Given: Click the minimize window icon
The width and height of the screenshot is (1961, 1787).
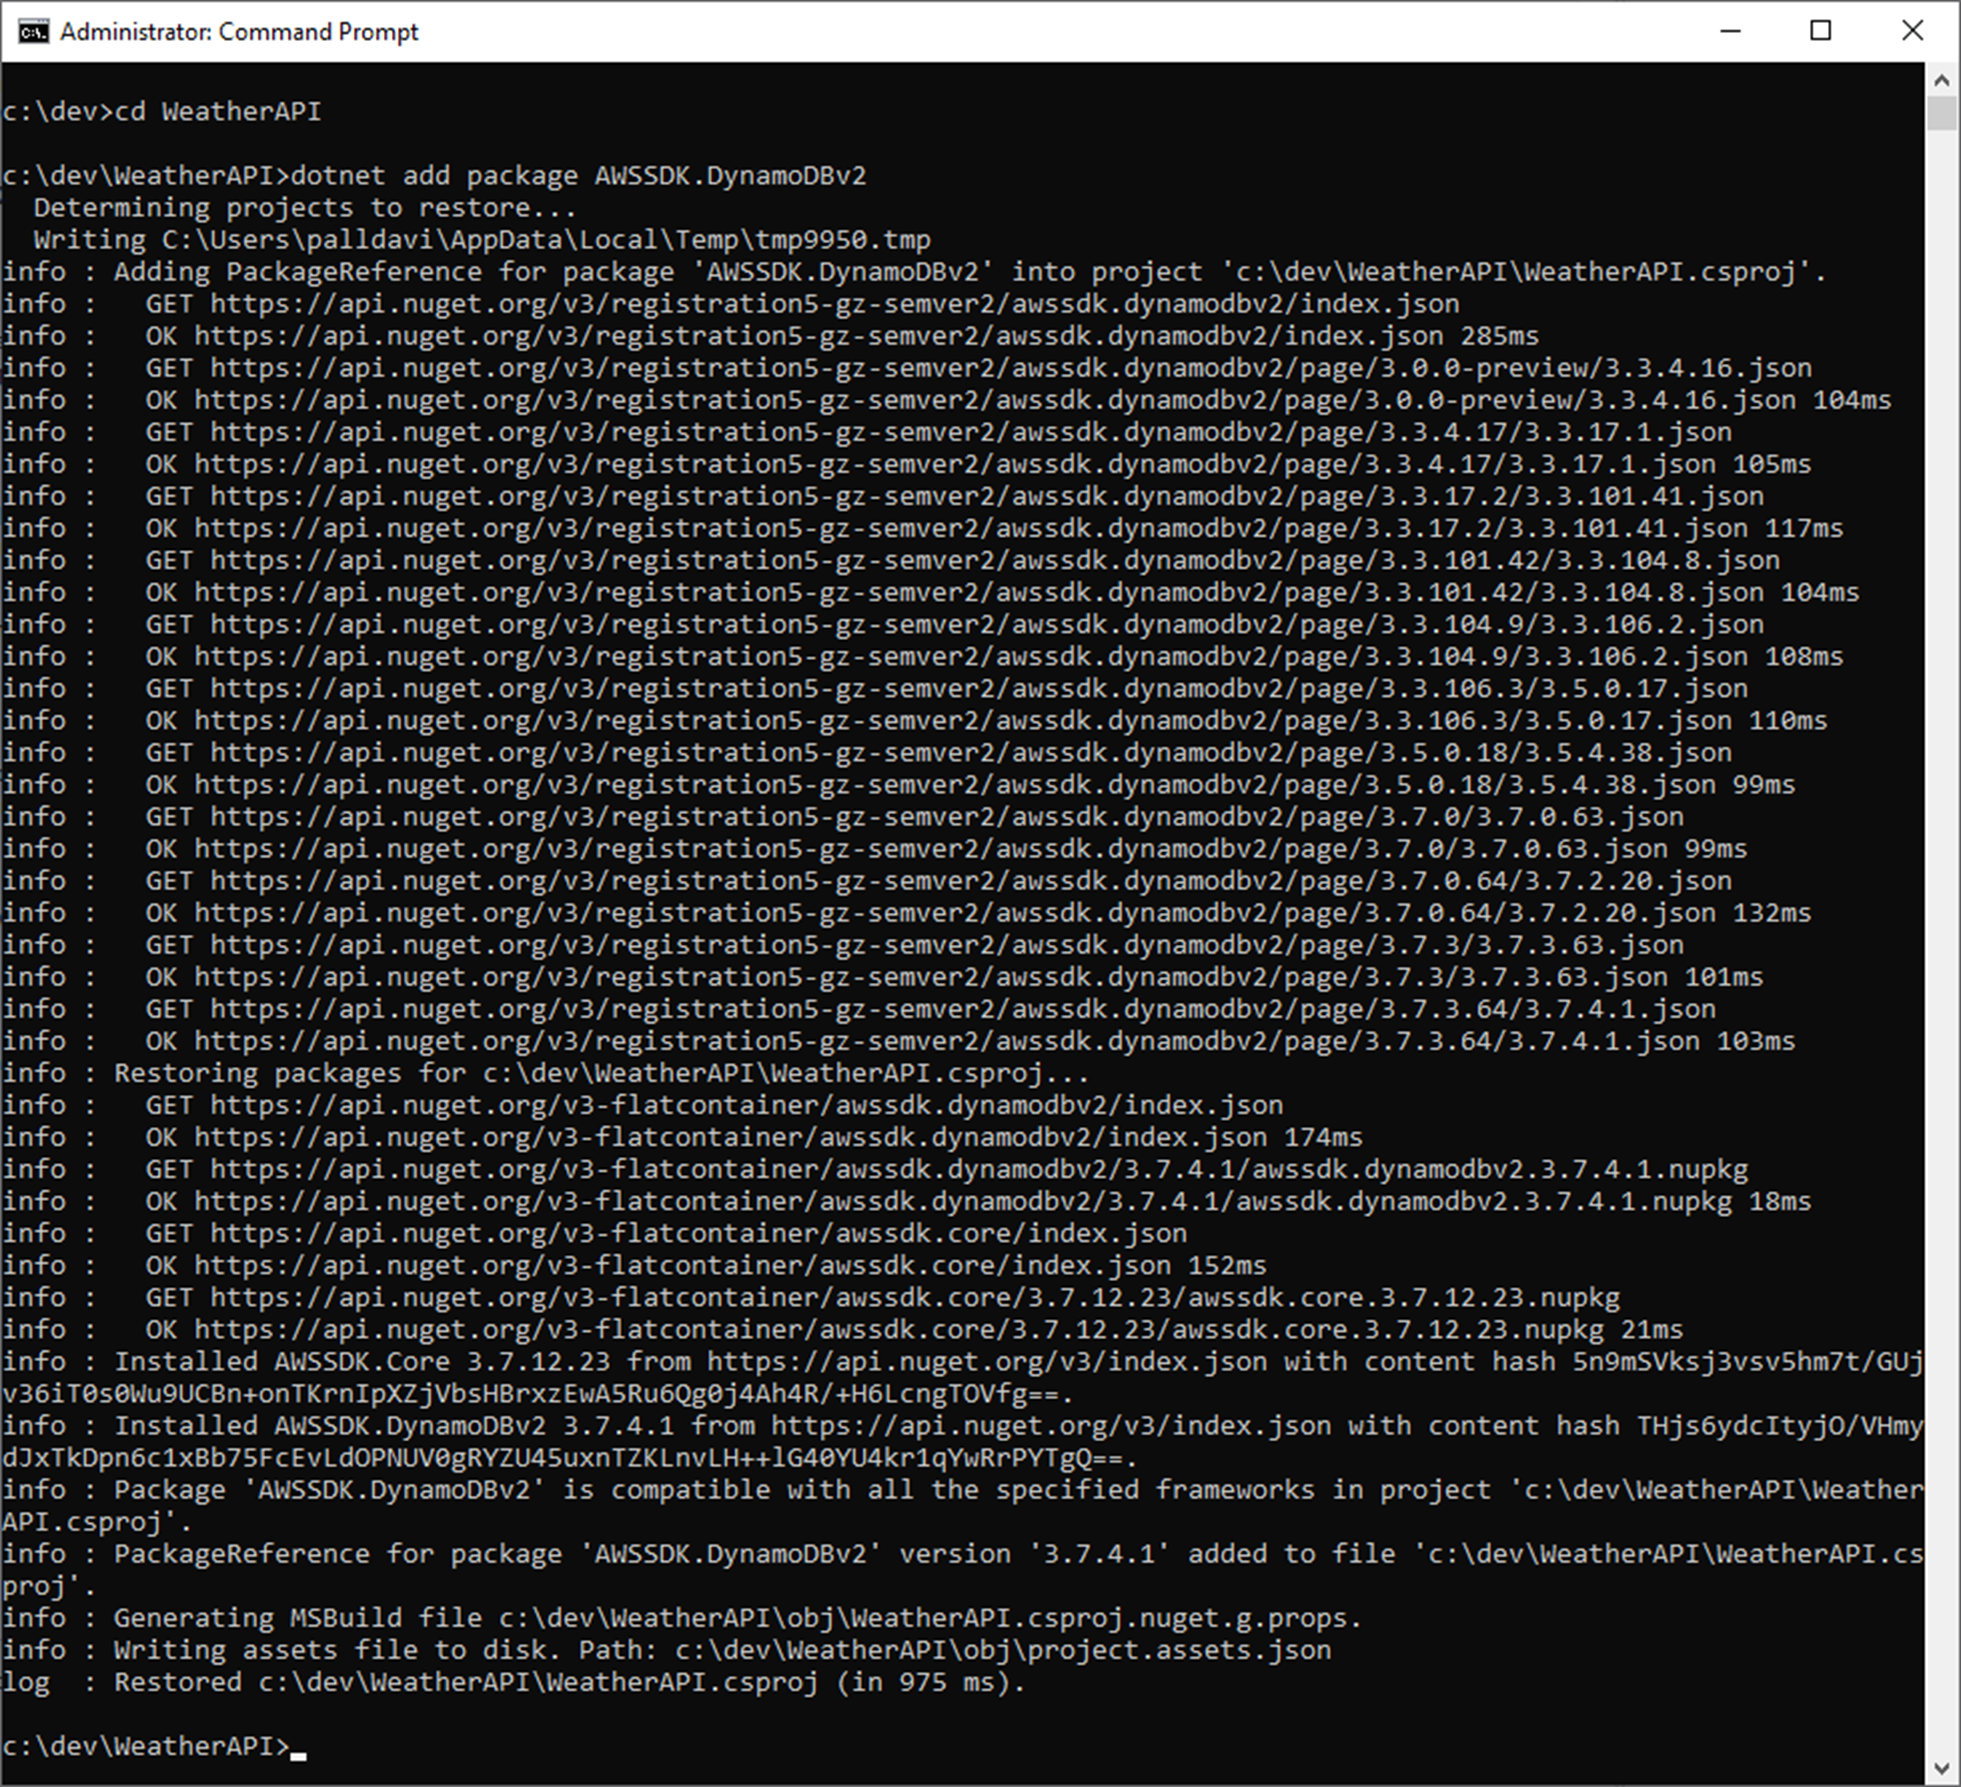Looking at the screenshot, I should coord(1746,27).
